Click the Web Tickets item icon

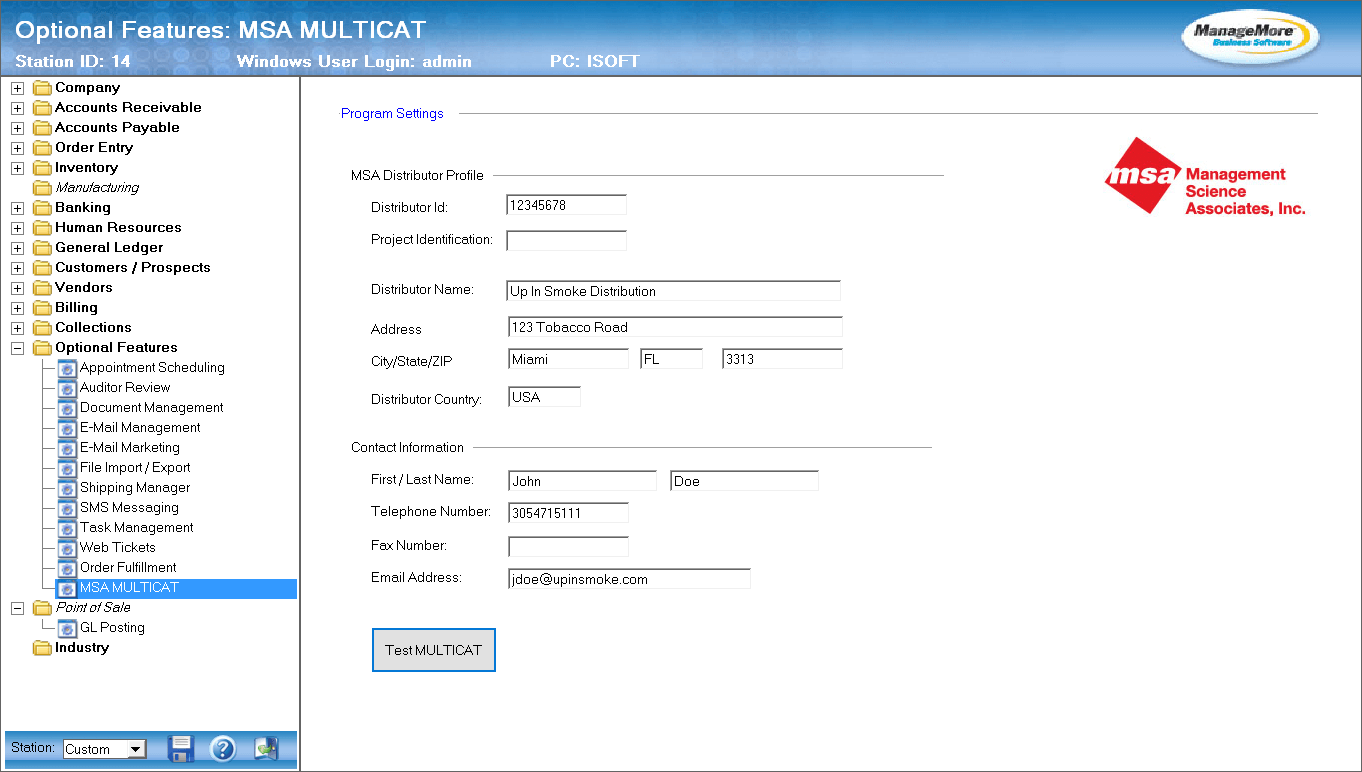click(67, 548)
